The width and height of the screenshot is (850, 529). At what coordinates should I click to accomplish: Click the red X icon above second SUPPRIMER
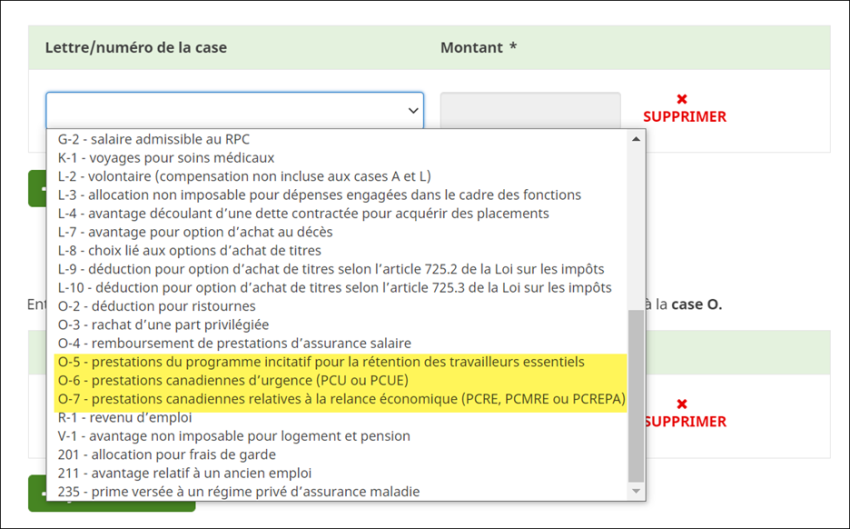pyautogui.click(x=682, y=404)
